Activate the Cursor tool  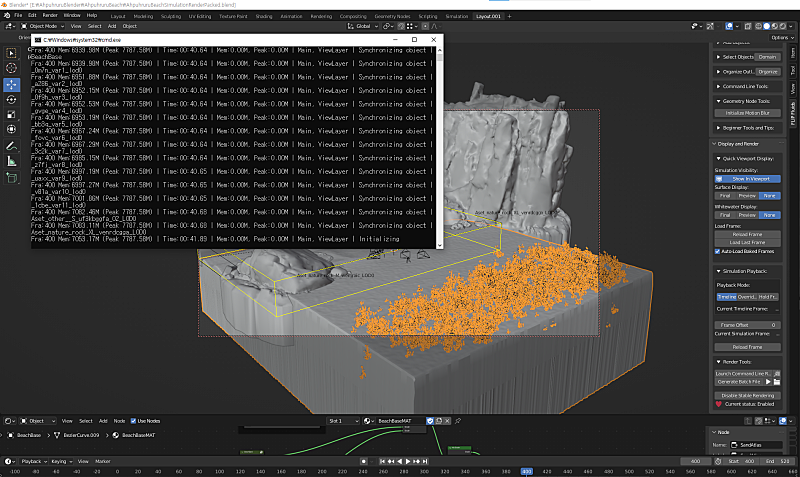12,68
